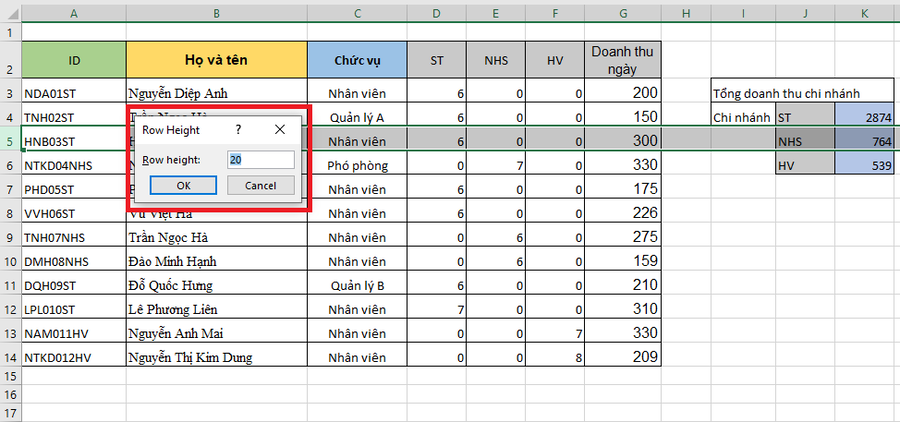Select cell NTKD04NHS
Image resolution: width=900 pixels, height=422 pixels.
pyautogui.click(x=73, y=165)
